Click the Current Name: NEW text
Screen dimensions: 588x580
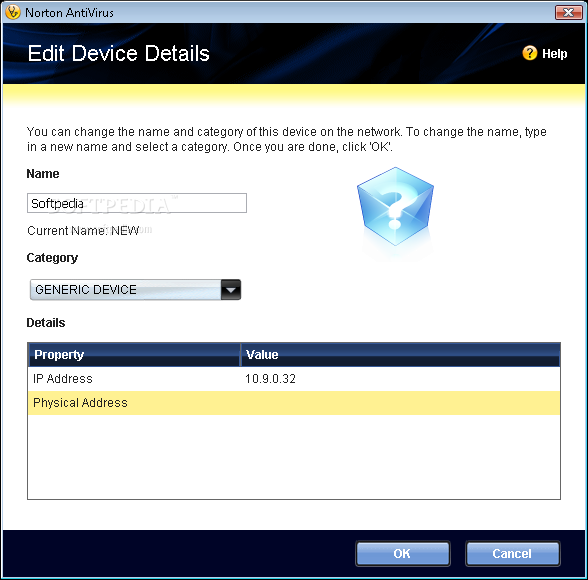tap(83, 231)
